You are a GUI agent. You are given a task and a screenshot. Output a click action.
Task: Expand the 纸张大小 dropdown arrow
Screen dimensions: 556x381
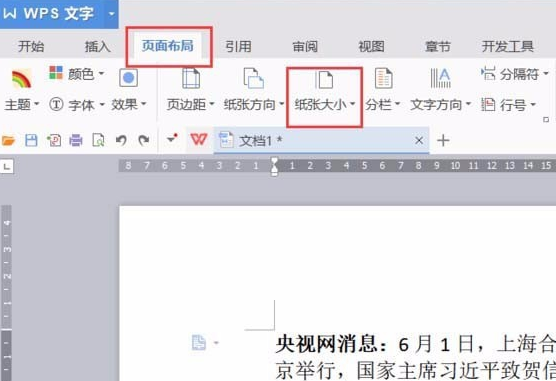coord(352,104)
